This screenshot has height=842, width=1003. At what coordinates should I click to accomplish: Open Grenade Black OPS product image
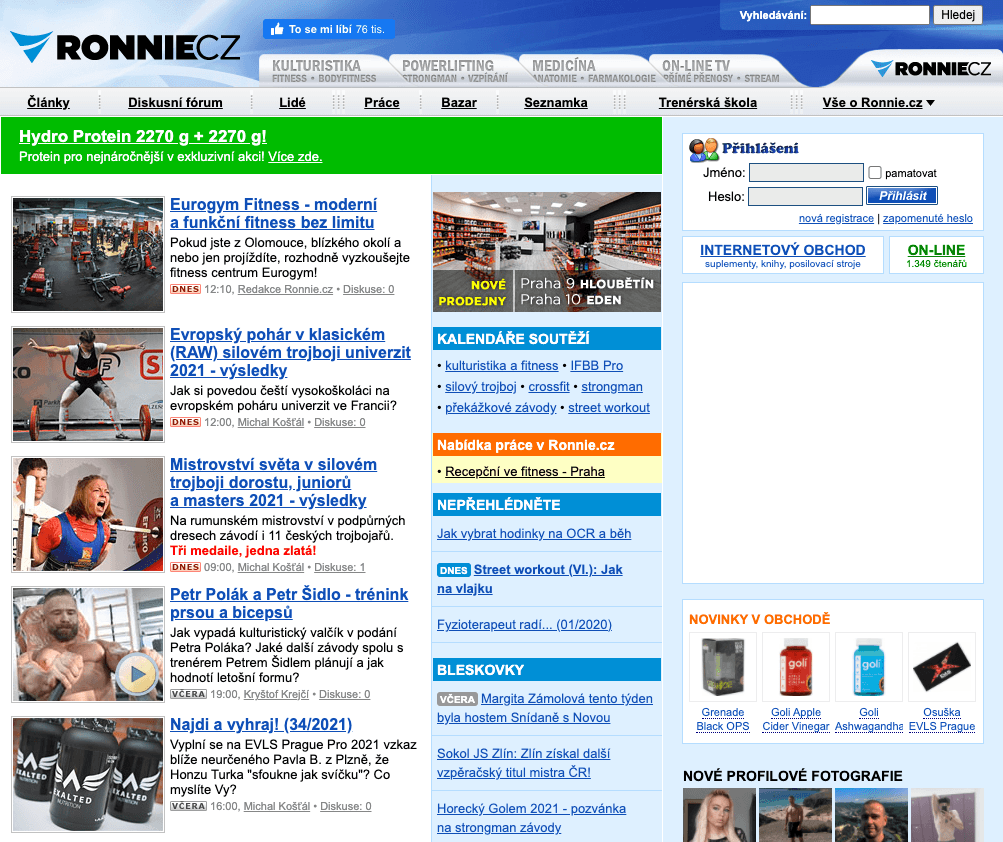pyautogui.click(x=723, y=668)
